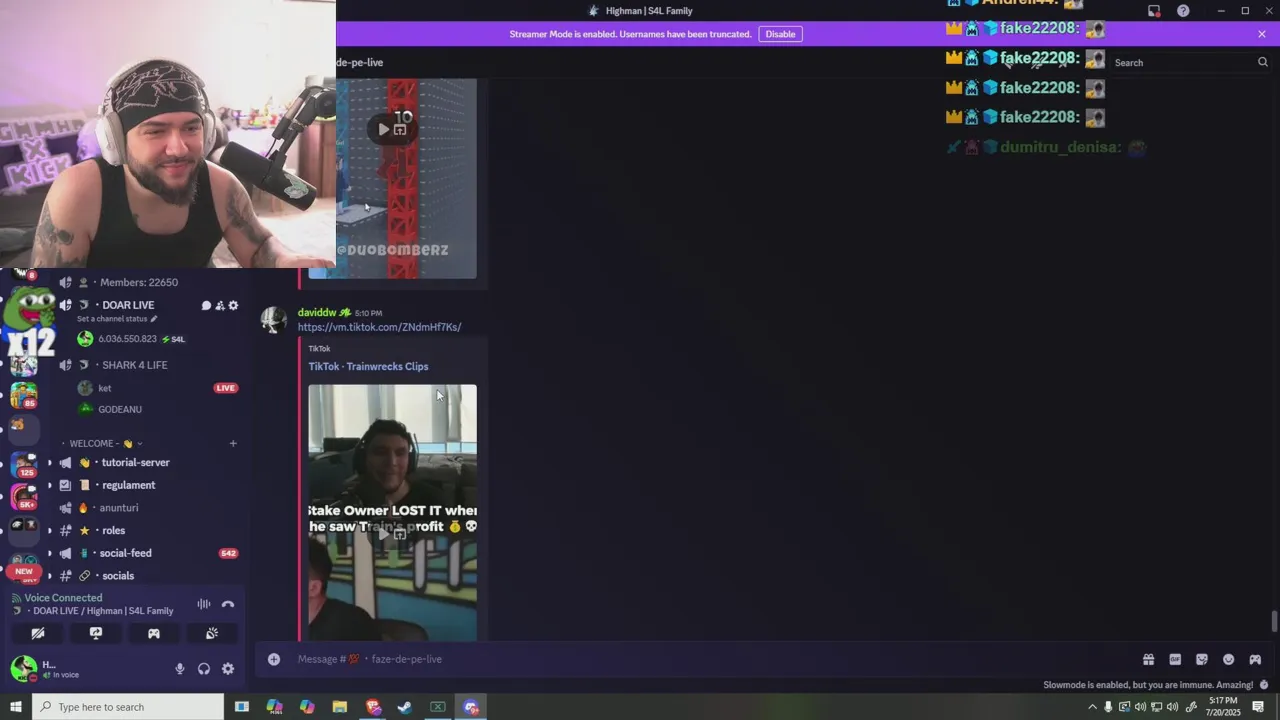
Task: Click the daviddw username
Action: pos(317,313)
